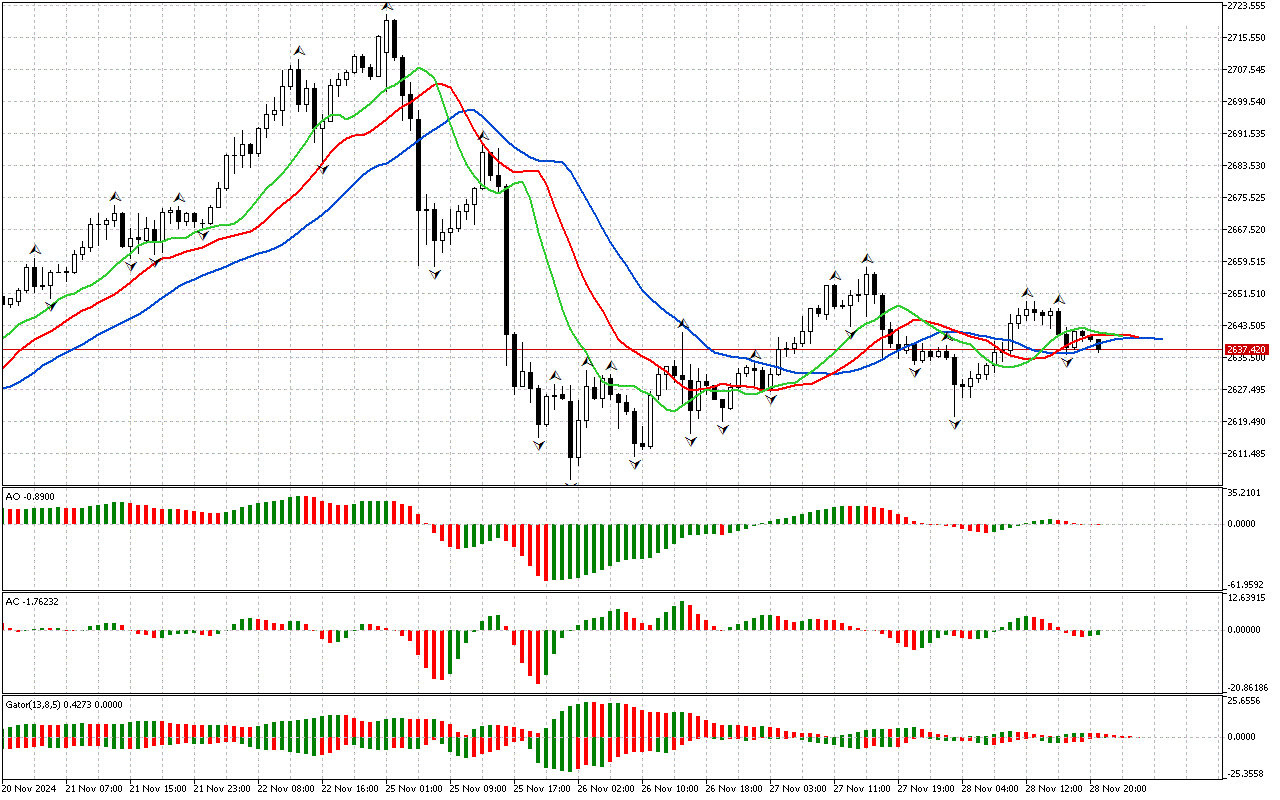Select the 22 Nov 08:00 time label
Viewport: 1280px width, 800px height.
tap(286, 789)
